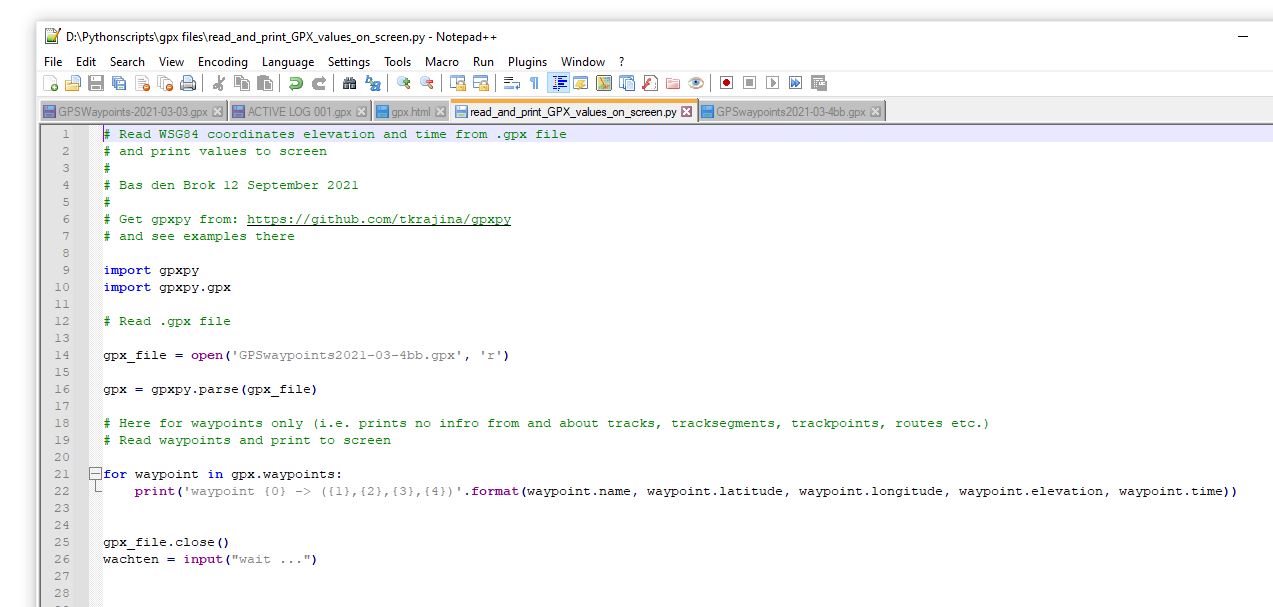
Task: Click the Print toolbar icon
Action: (x=188, y=83)
